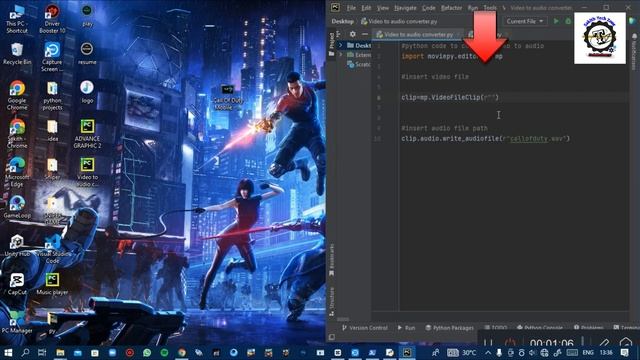Open CapCut desktop icon
The height and width of the screenshot is (360, 640).
pos(17,284)
